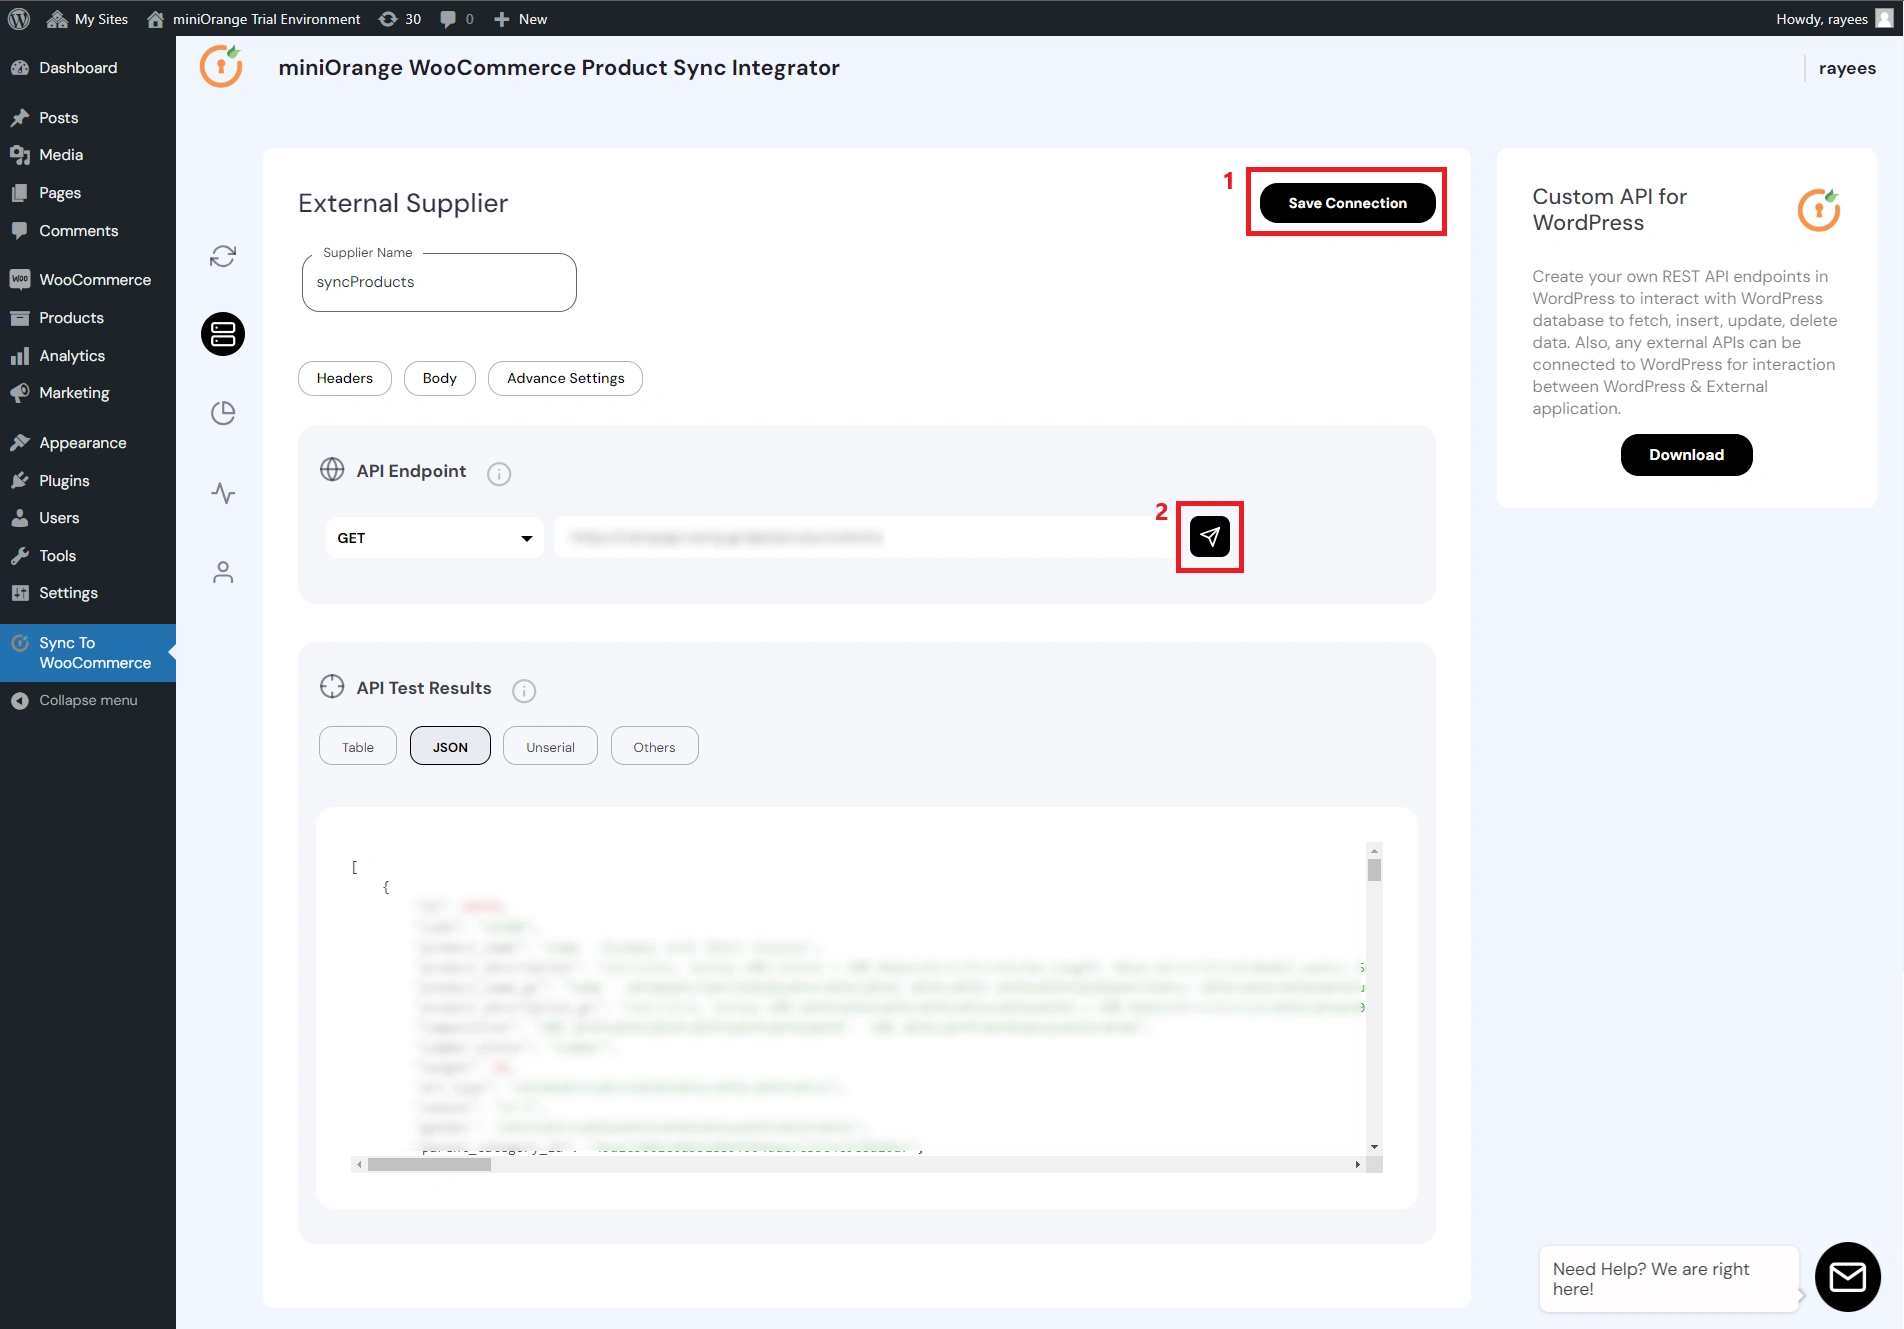Open miniOrange Trial Environment site menu
The height and width of the screenshot is (1329, 1904).
pyautogui.click(x=253, y=18)
